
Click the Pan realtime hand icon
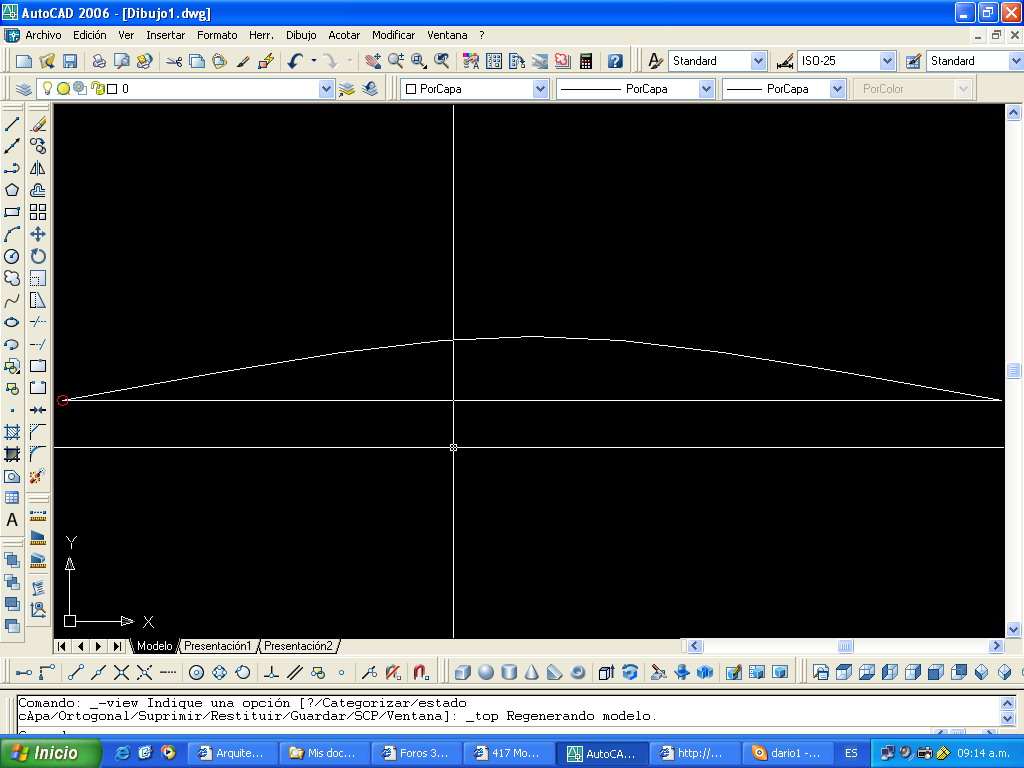373,61
